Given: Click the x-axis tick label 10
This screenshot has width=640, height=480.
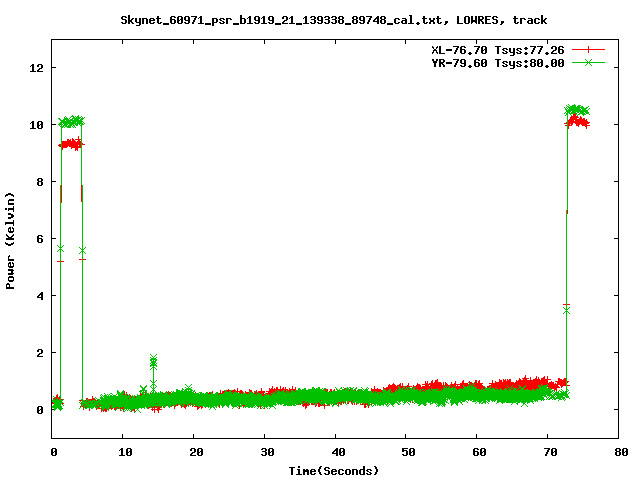Looking at the screenshot, I should click(123, 452).
